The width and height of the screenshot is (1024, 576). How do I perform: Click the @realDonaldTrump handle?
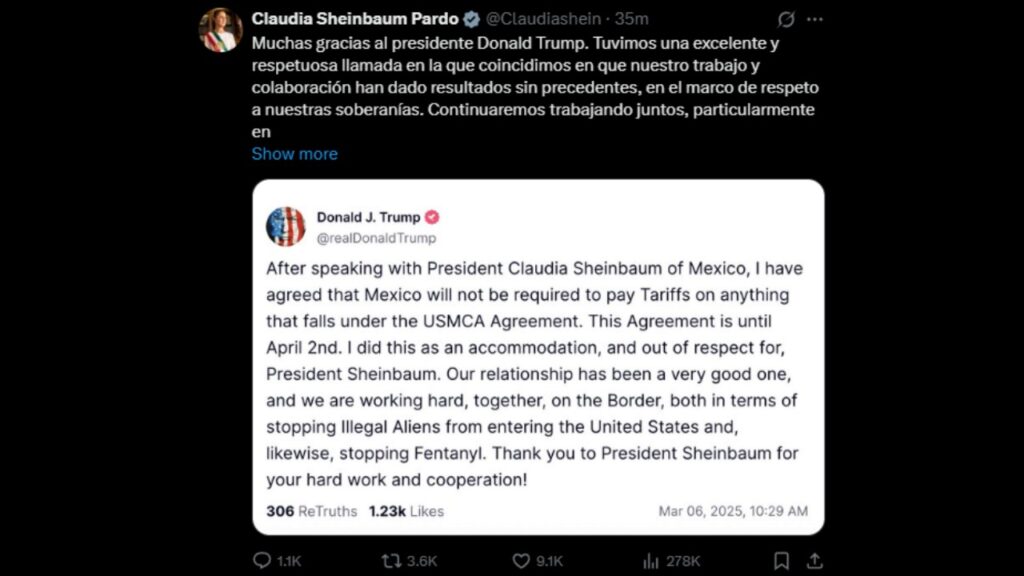tap(376, 238)
